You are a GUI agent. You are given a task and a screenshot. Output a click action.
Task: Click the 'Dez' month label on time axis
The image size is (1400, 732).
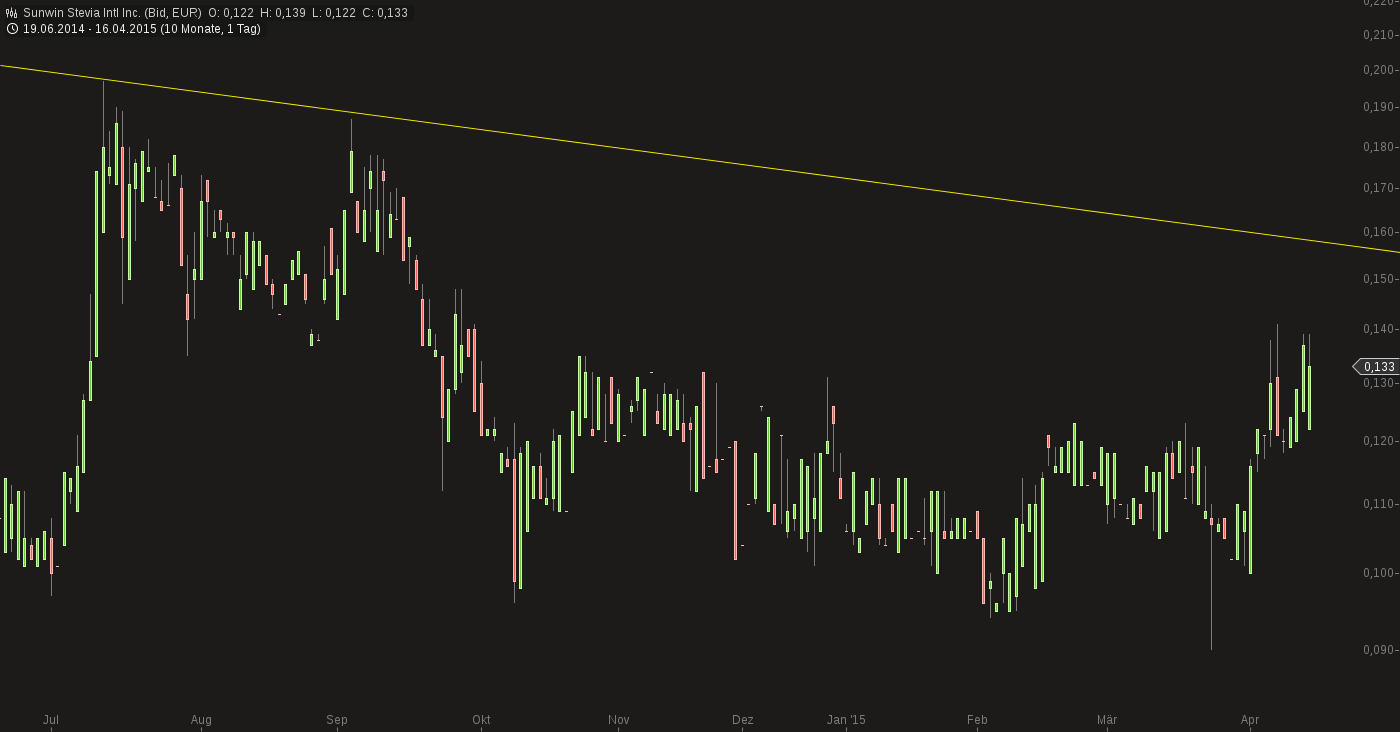(x=743, y=720)
